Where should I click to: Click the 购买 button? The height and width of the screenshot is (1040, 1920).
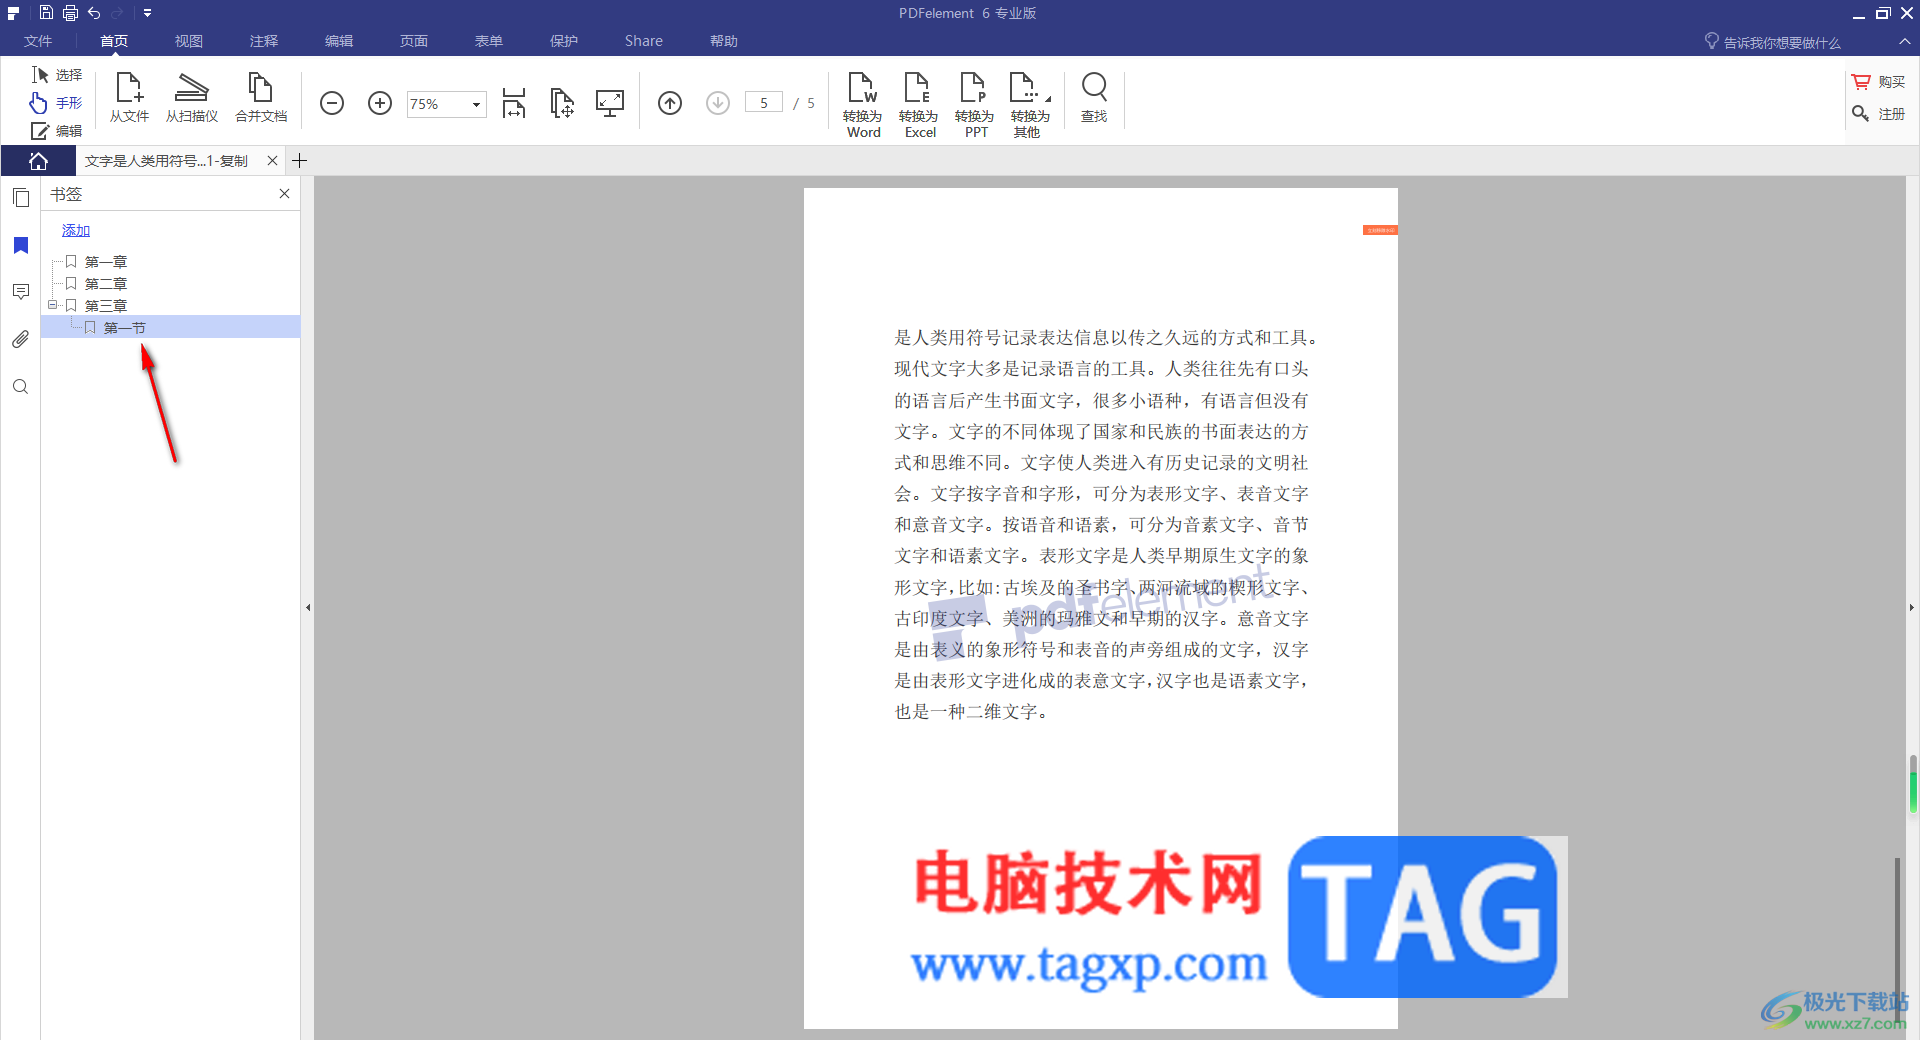(x=1879, y=82)
